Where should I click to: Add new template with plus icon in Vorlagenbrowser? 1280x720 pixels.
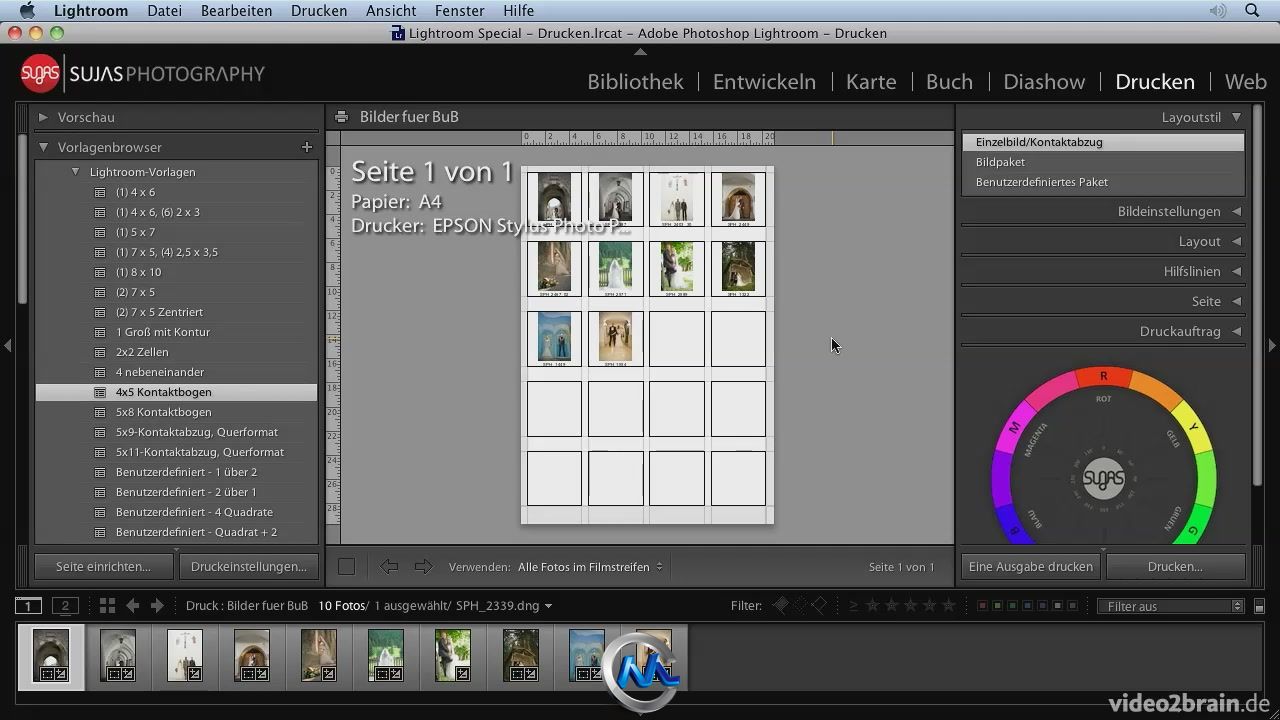coord(307,147)
